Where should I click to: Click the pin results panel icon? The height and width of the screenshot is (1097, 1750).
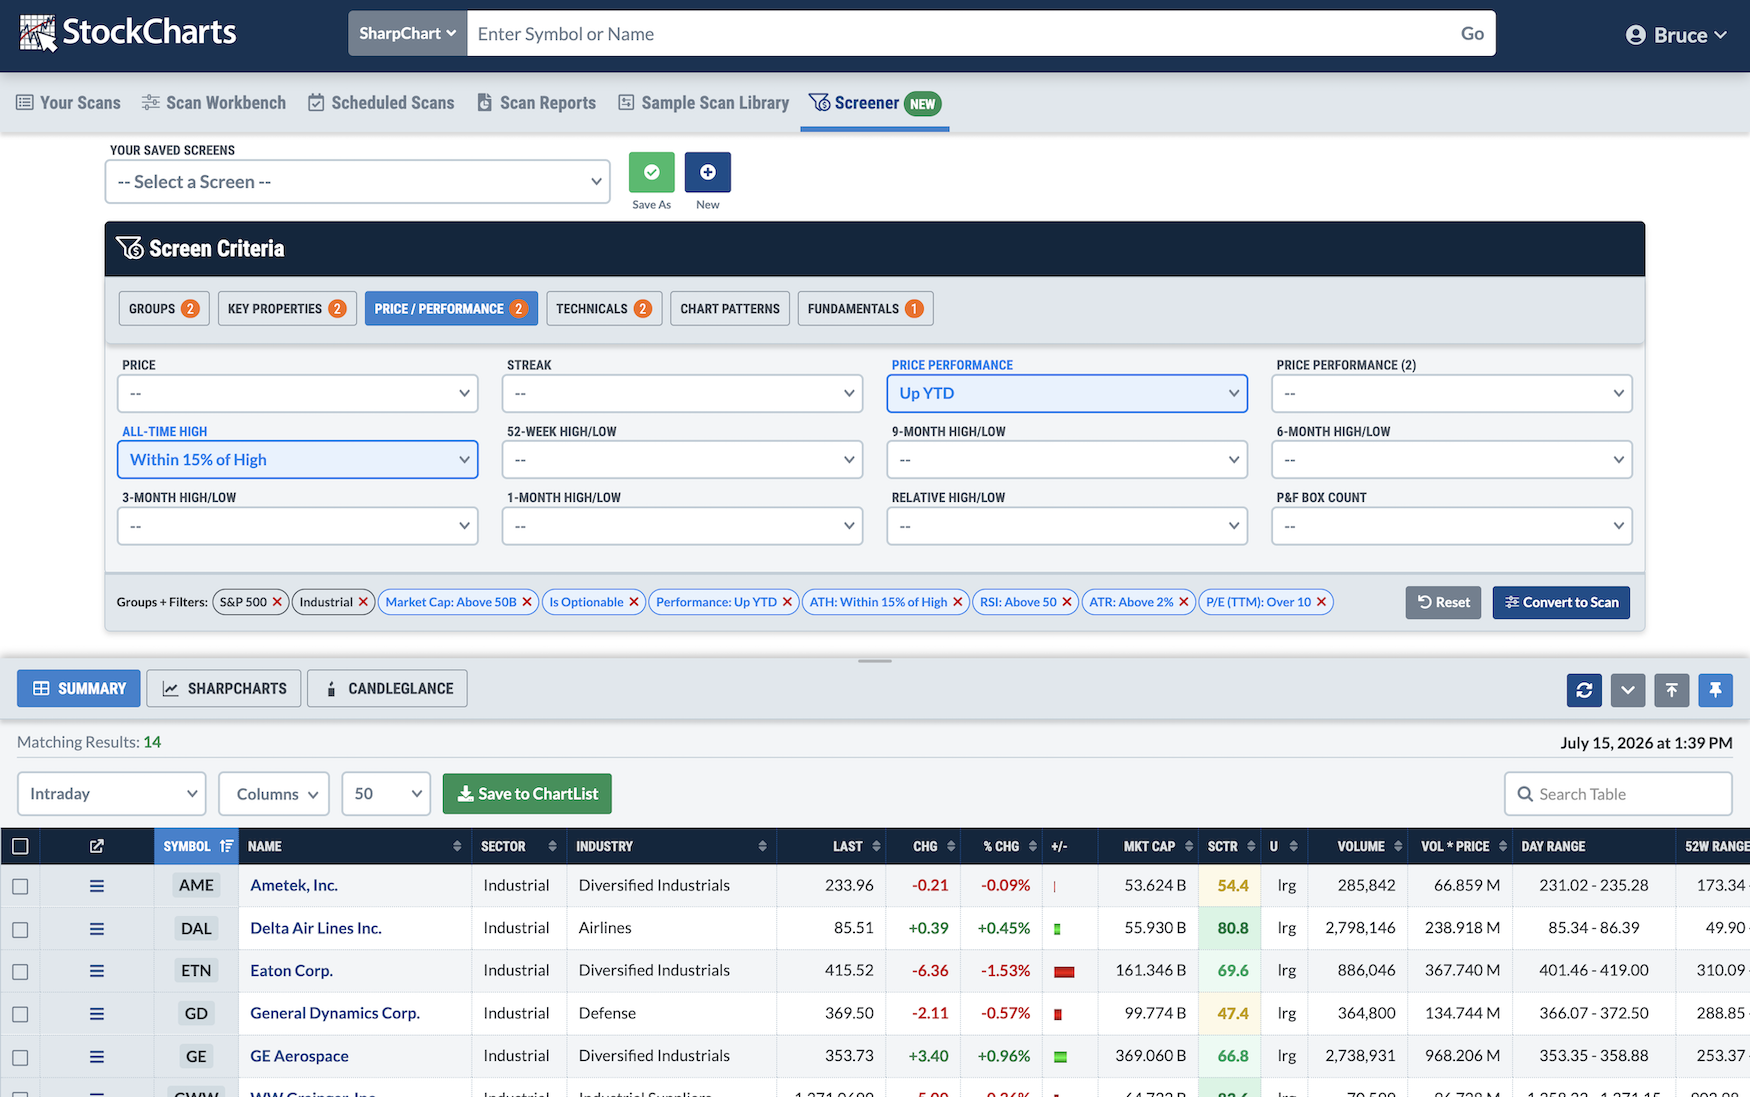(1715, 690)
